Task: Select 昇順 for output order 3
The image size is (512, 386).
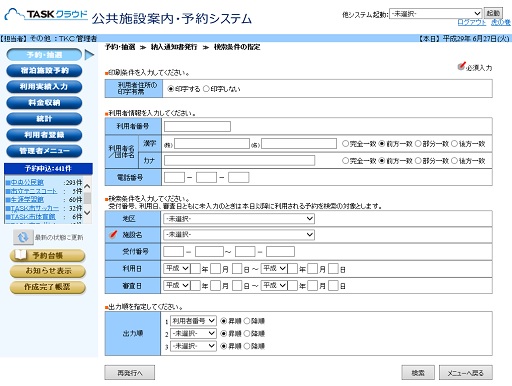Action: [224, 346]
